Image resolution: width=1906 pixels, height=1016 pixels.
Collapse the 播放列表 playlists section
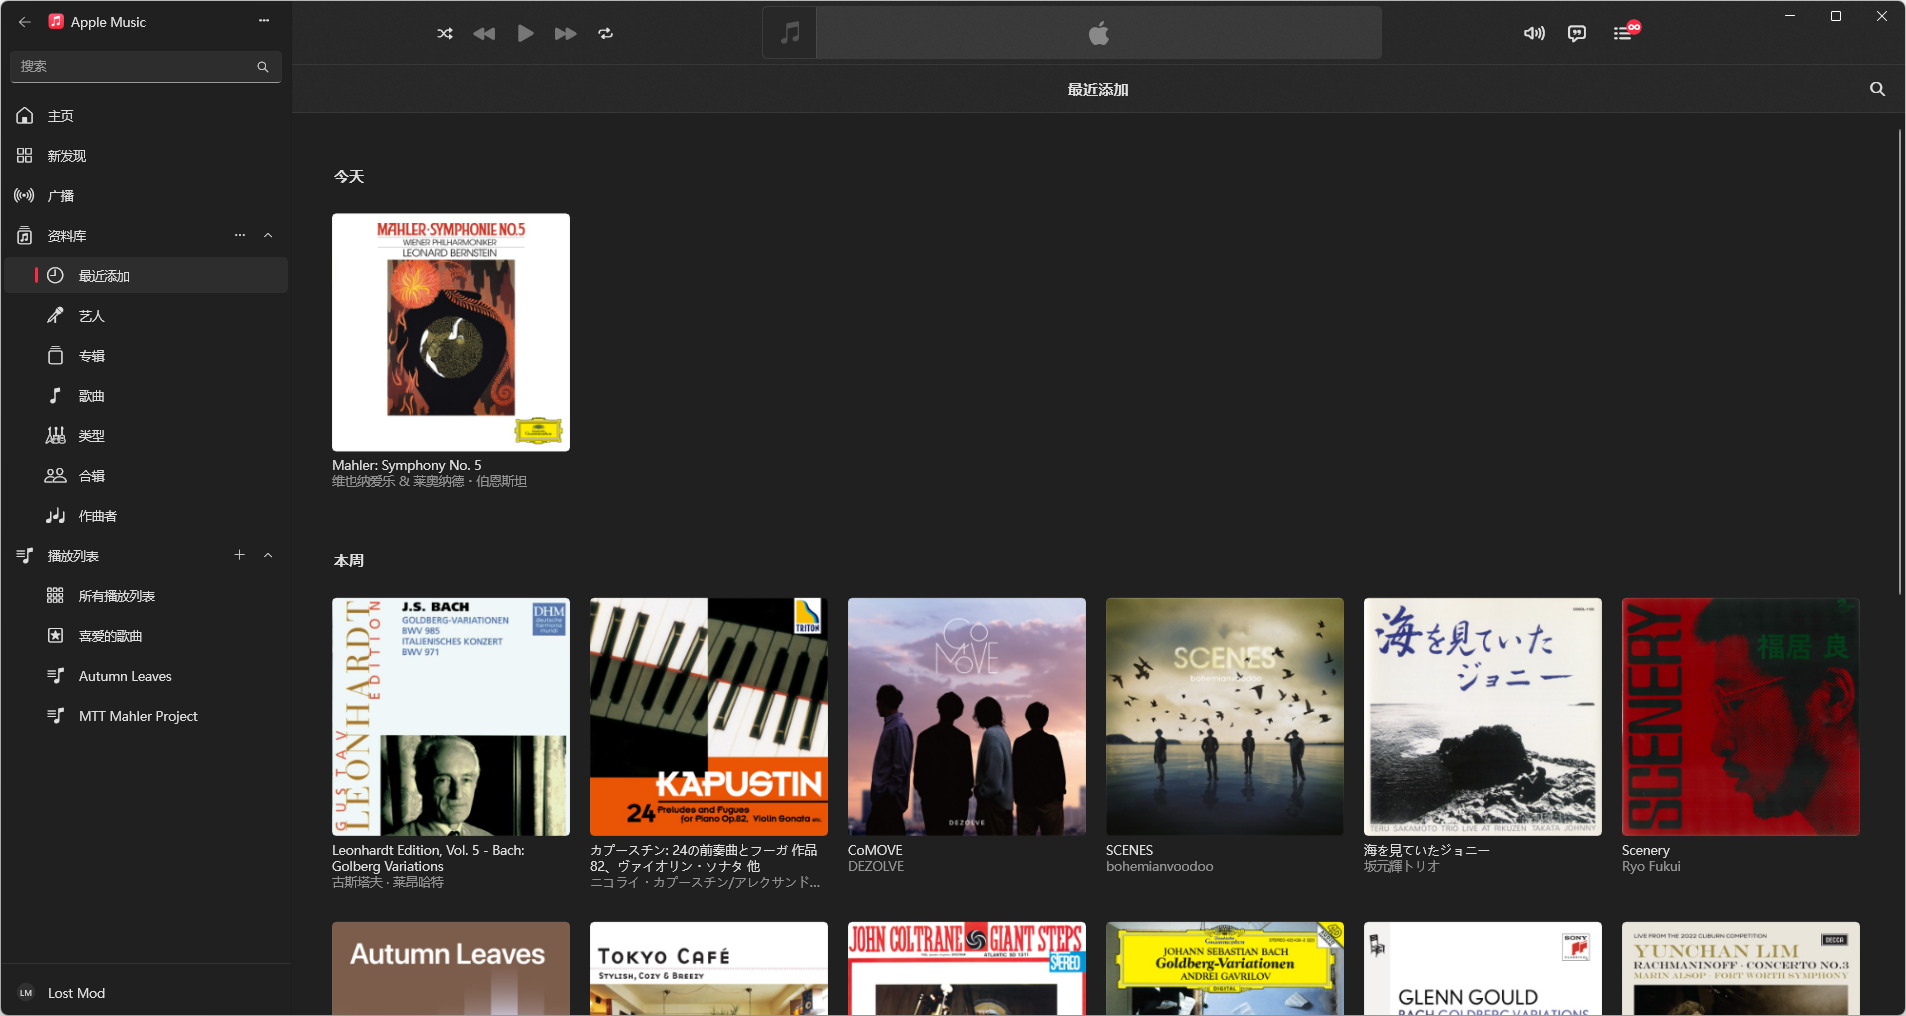268,555
